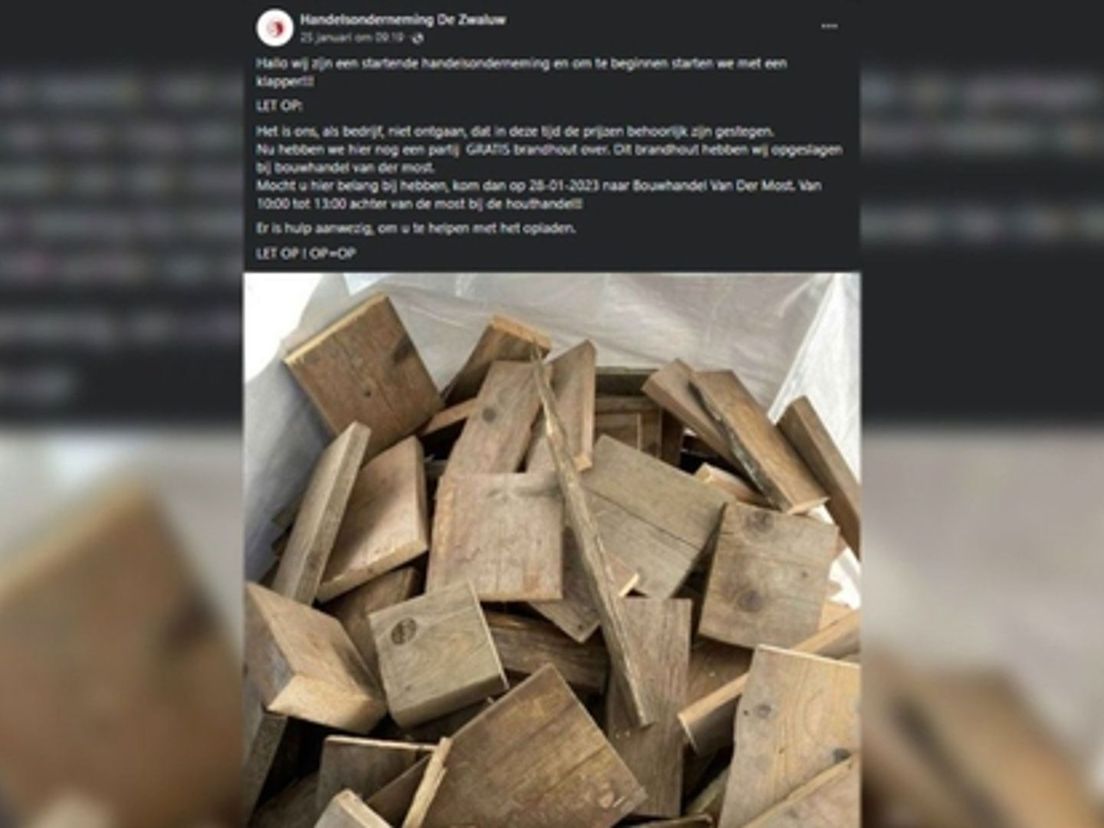Expand the ellipsis menu on the post header
Viewport: 1104px width, 828px height.
pos(829,27)
